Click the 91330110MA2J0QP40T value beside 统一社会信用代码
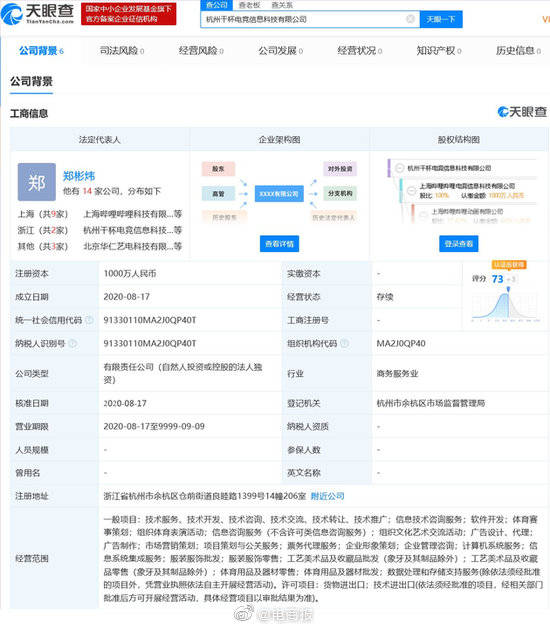The image size is (550, 628). click(x=150, y=320)
